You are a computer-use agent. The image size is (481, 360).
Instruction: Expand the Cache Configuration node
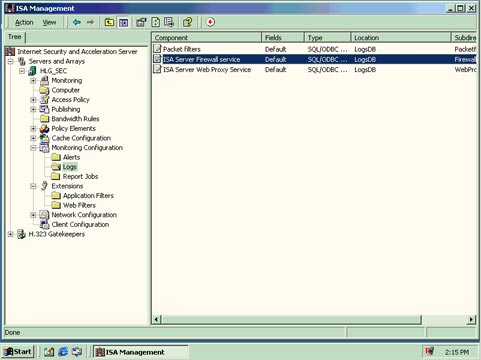(x=33, y=138)
